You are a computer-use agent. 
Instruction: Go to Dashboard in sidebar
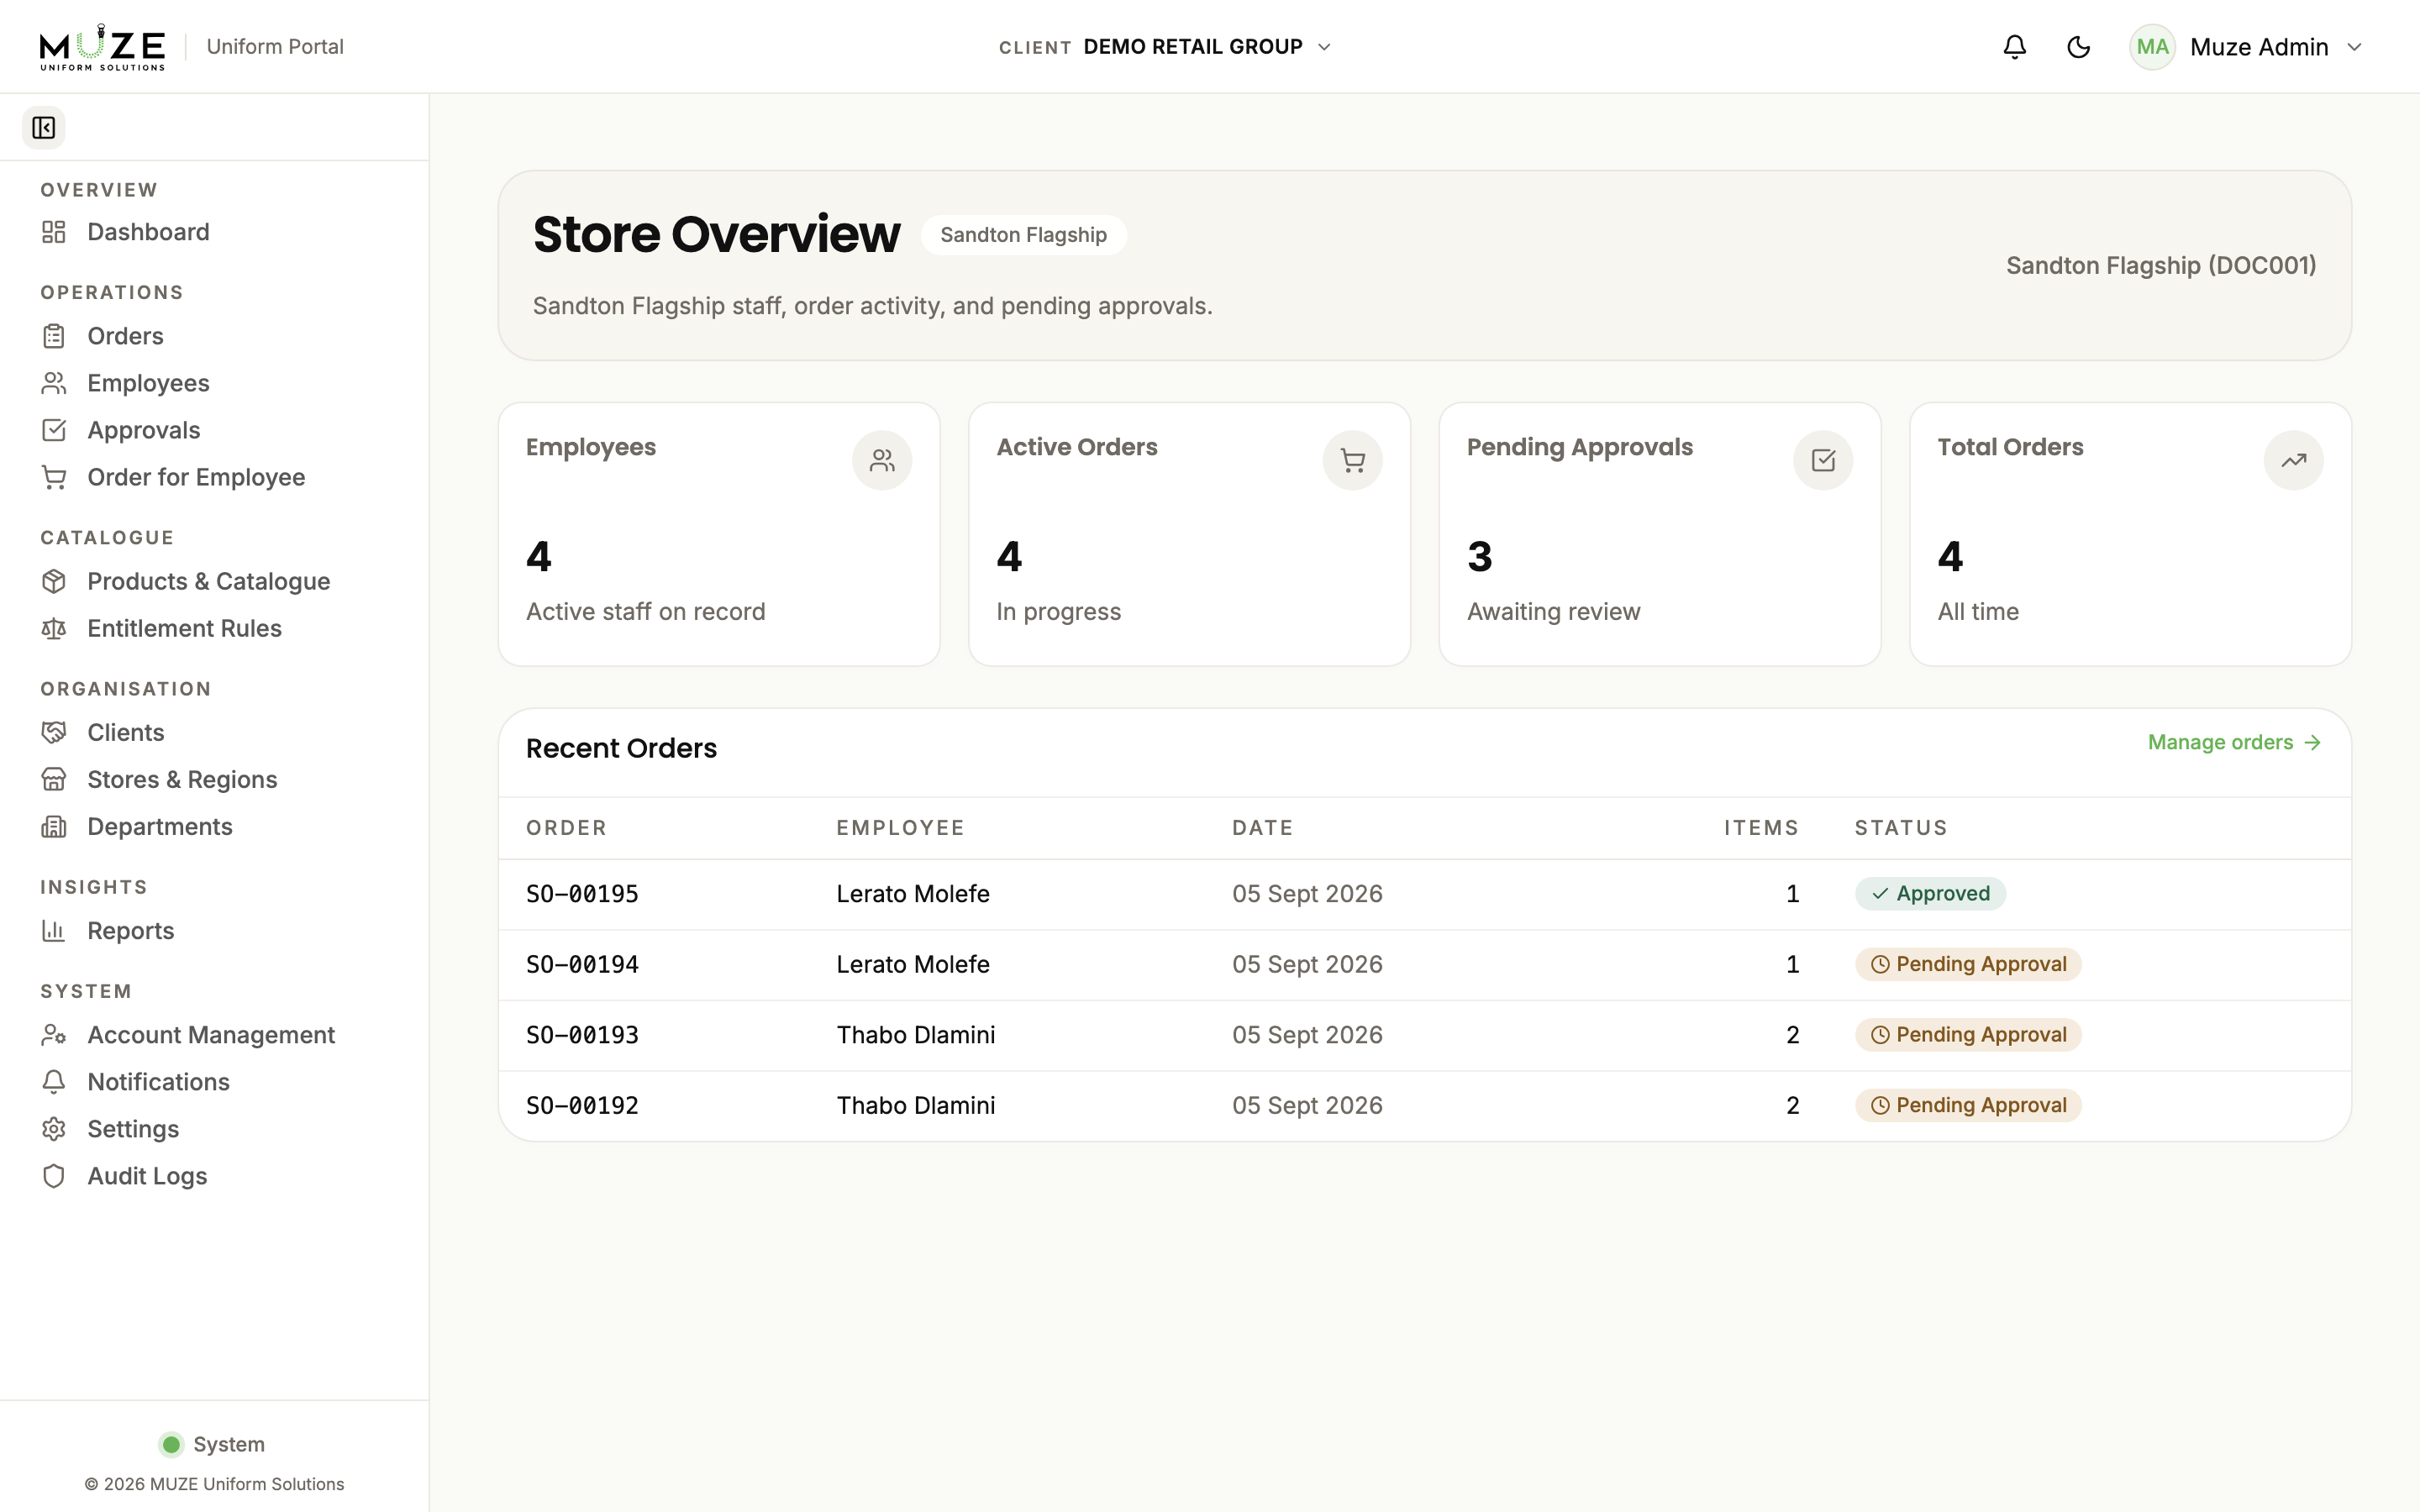(148, 232)
